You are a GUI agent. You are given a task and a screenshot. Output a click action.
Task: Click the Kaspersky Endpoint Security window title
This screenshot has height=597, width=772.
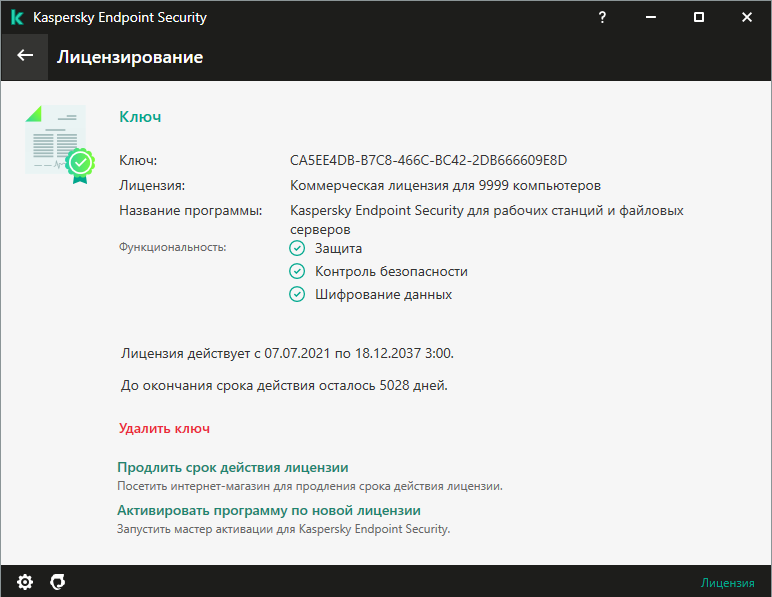120,17
